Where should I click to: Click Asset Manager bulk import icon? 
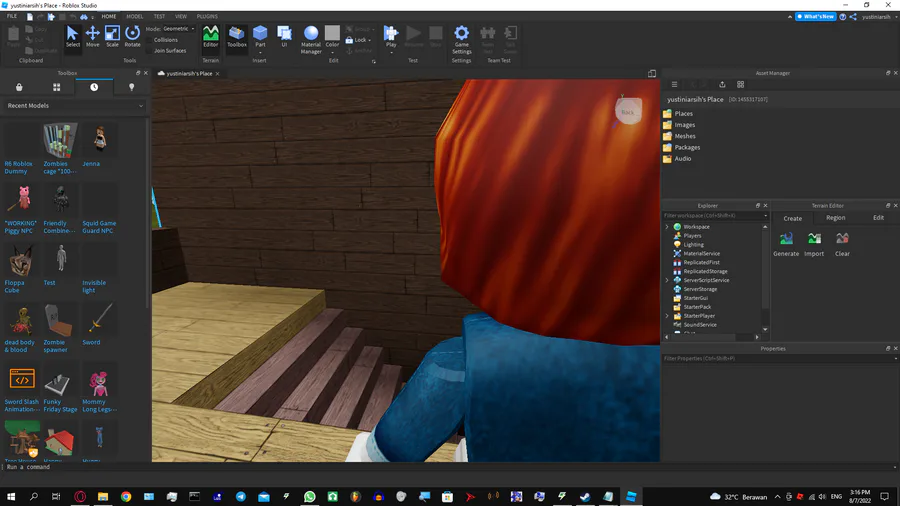tap(722, 84)
